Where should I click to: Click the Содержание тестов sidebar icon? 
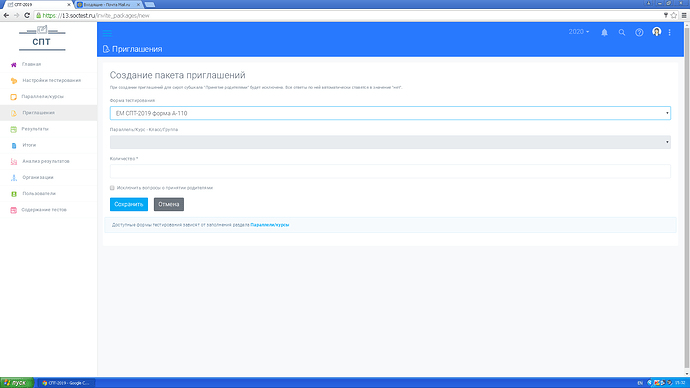point(14,210)
